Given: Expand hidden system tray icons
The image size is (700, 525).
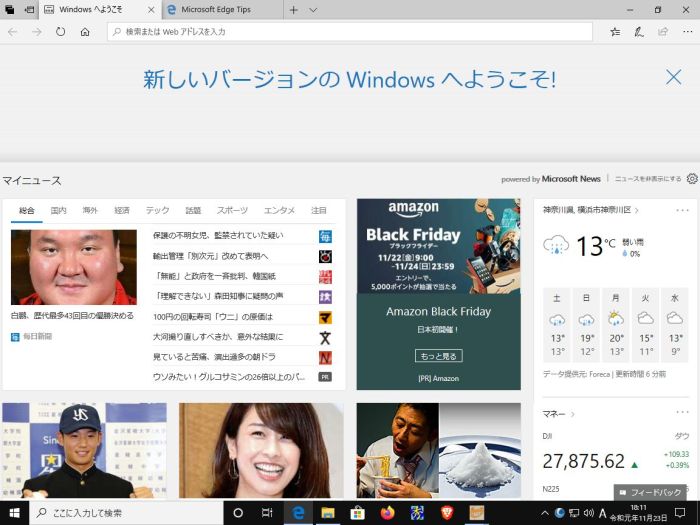Looking at the screenshot, I should pyautogui.click(x=545, y=513).
